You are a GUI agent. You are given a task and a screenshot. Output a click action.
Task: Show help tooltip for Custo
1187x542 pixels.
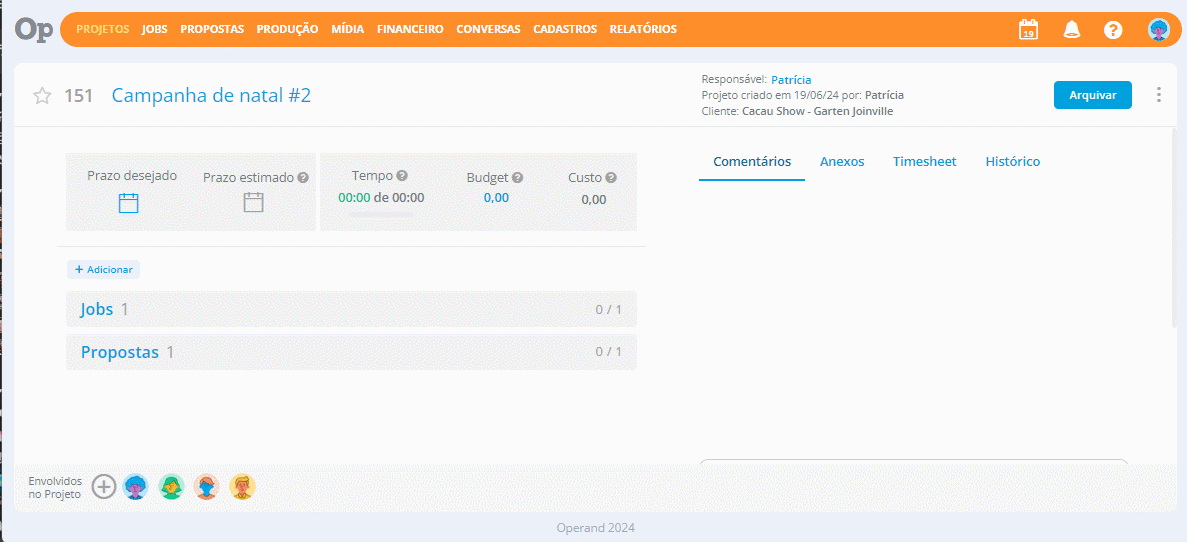click(x=611, y=178)
